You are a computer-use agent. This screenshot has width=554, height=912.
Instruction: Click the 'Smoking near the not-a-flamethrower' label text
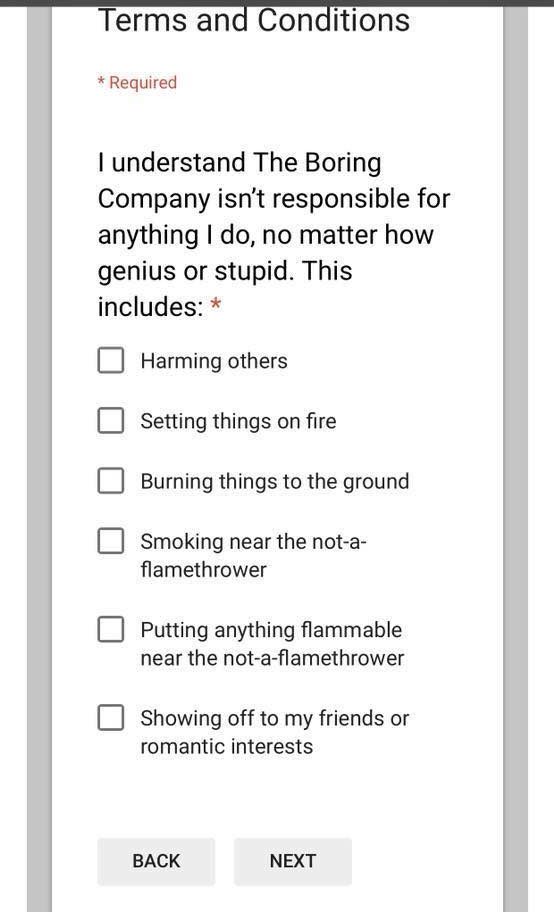coord(254,555)
